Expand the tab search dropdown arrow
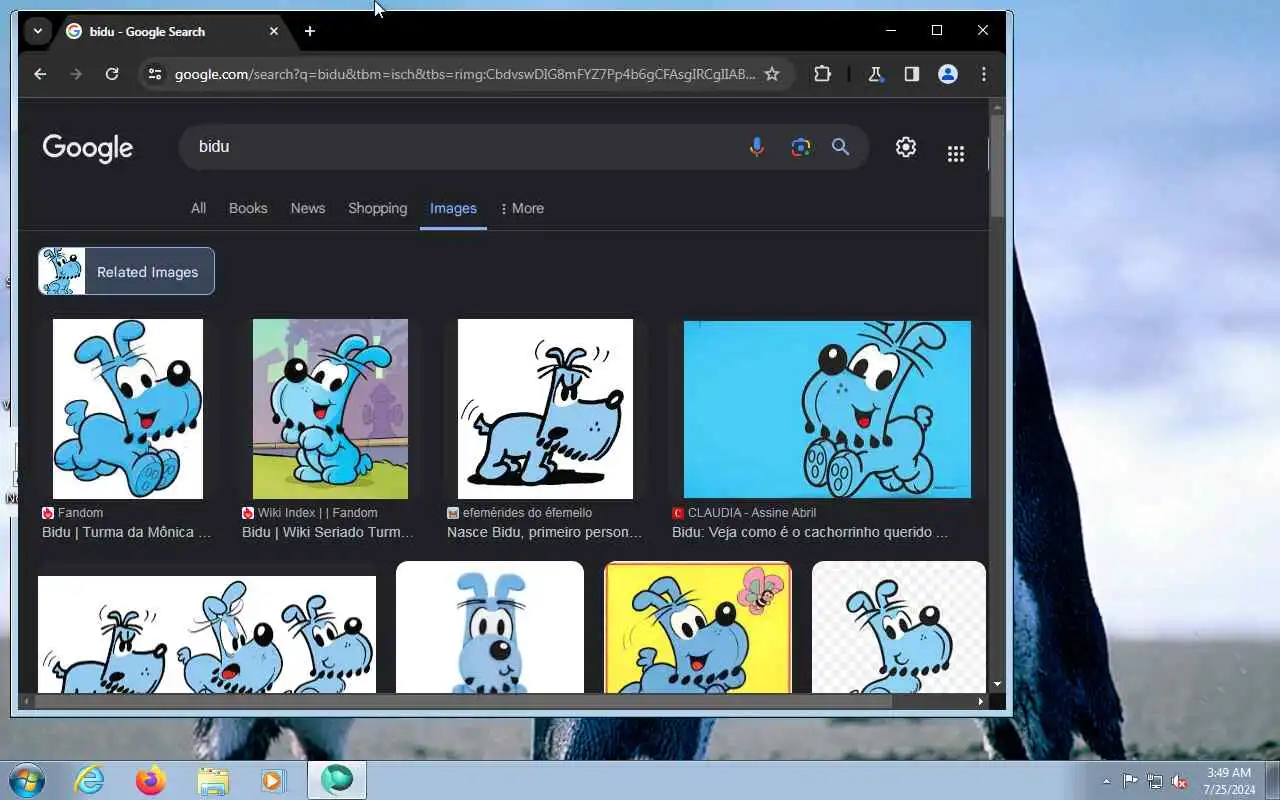The image size is (1280, 800). 38,31
